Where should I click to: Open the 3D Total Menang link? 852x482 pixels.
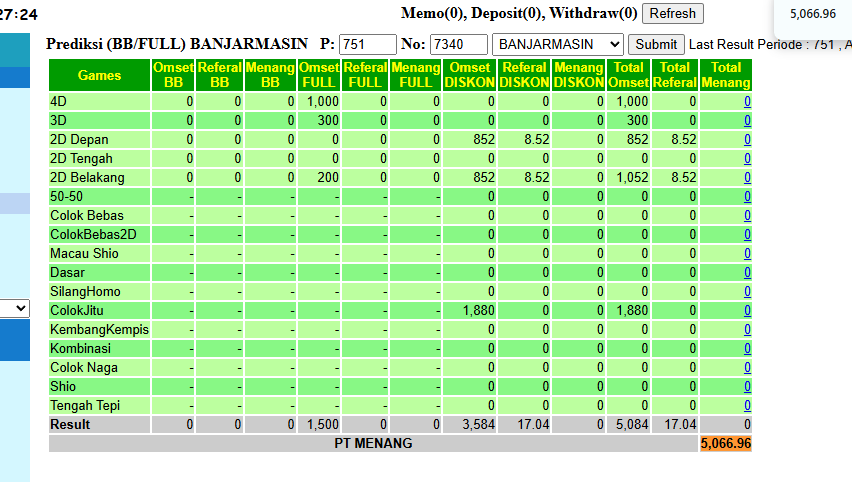click(747, 121)
